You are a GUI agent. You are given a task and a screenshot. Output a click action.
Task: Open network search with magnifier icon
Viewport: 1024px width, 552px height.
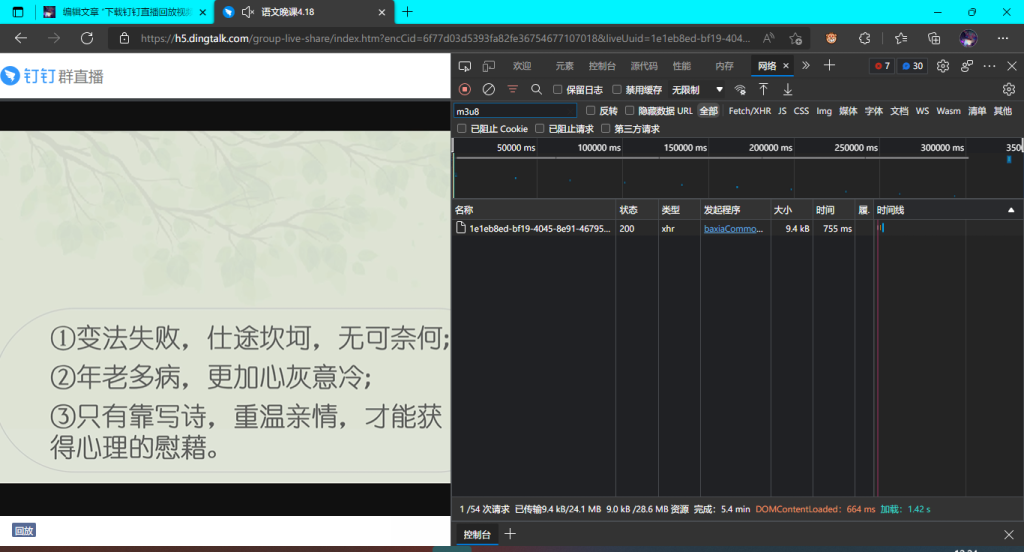click(536, 90)
